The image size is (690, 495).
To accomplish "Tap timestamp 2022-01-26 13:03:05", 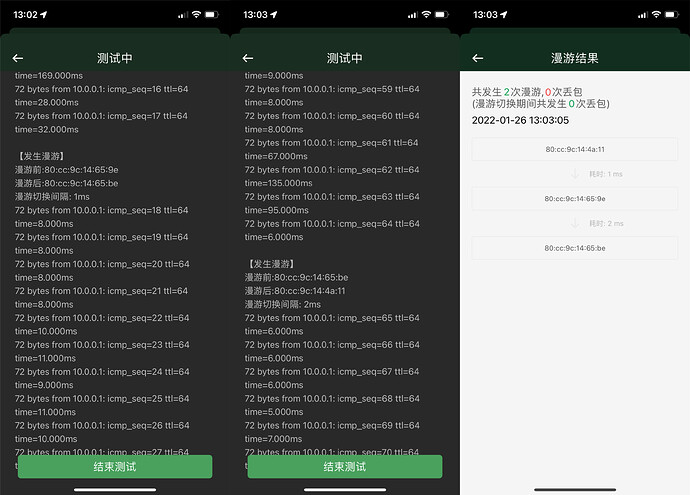I will click(x=520, y=120).
